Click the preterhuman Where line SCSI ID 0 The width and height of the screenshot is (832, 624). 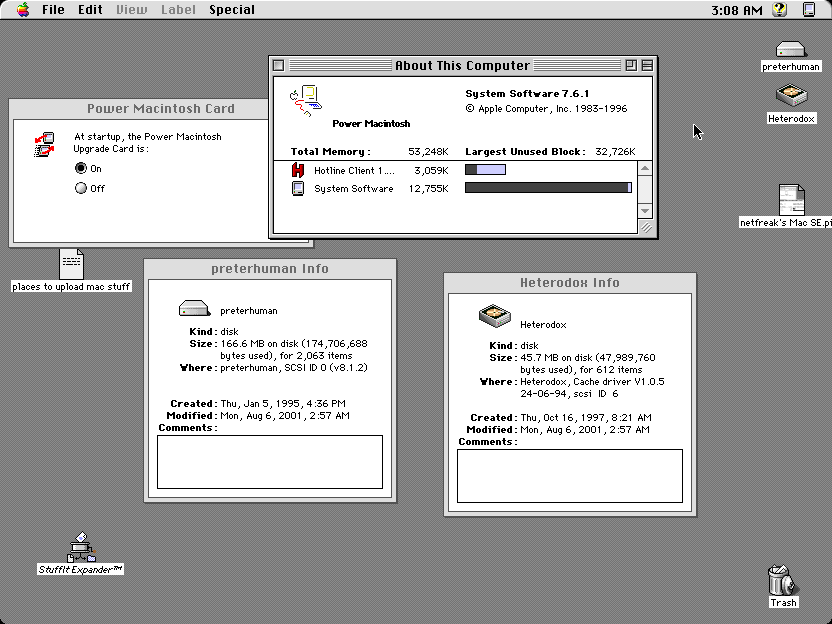(294, 367)
